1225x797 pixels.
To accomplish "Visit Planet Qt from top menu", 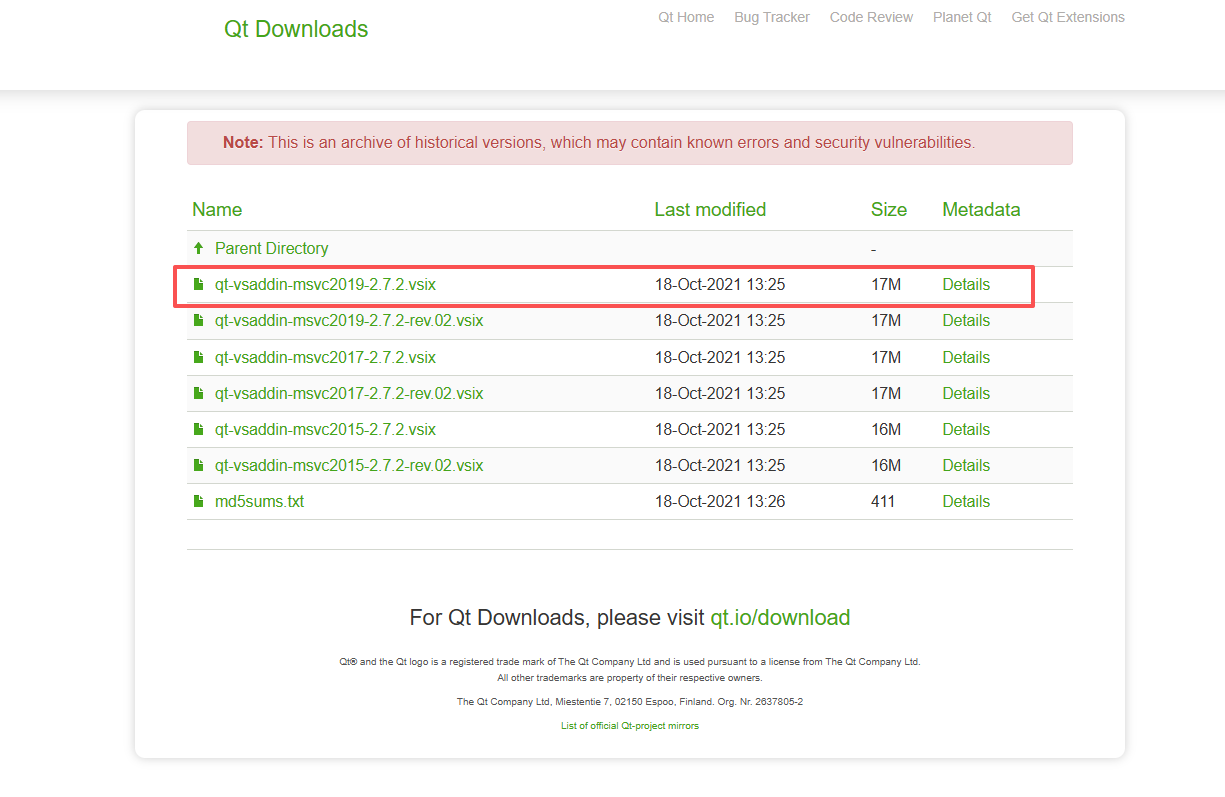I will [962, 17].
